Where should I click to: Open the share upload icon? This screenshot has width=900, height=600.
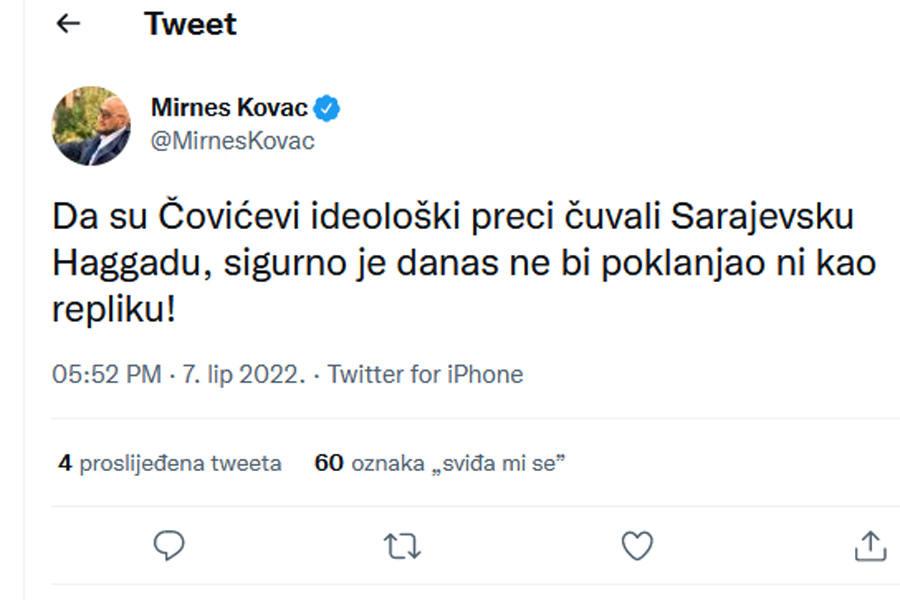tap(871, 545)
